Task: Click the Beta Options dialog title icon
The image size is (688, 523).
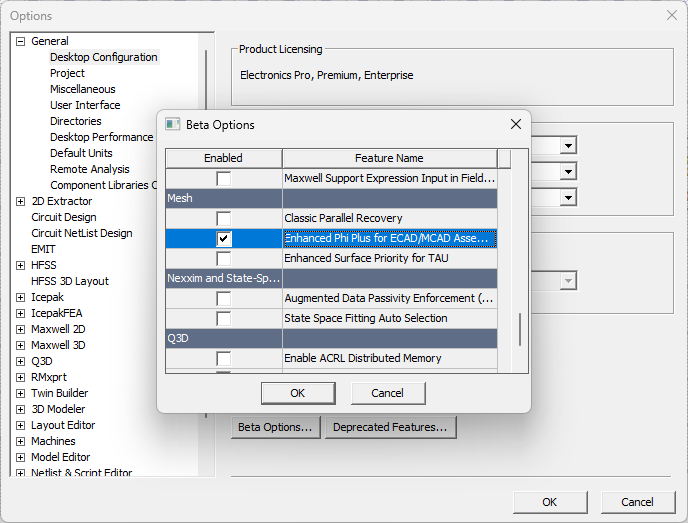Action: click(x=172, y=125)
